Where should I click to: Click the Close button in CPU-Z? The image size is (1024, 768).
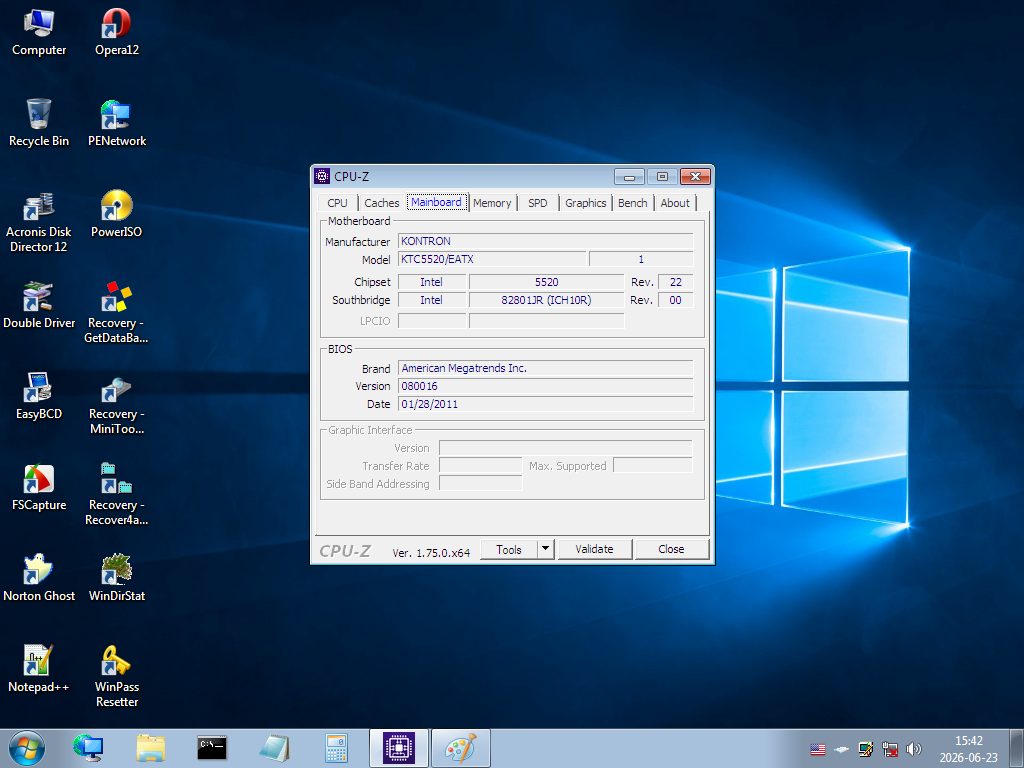click(x=671, y=549)
